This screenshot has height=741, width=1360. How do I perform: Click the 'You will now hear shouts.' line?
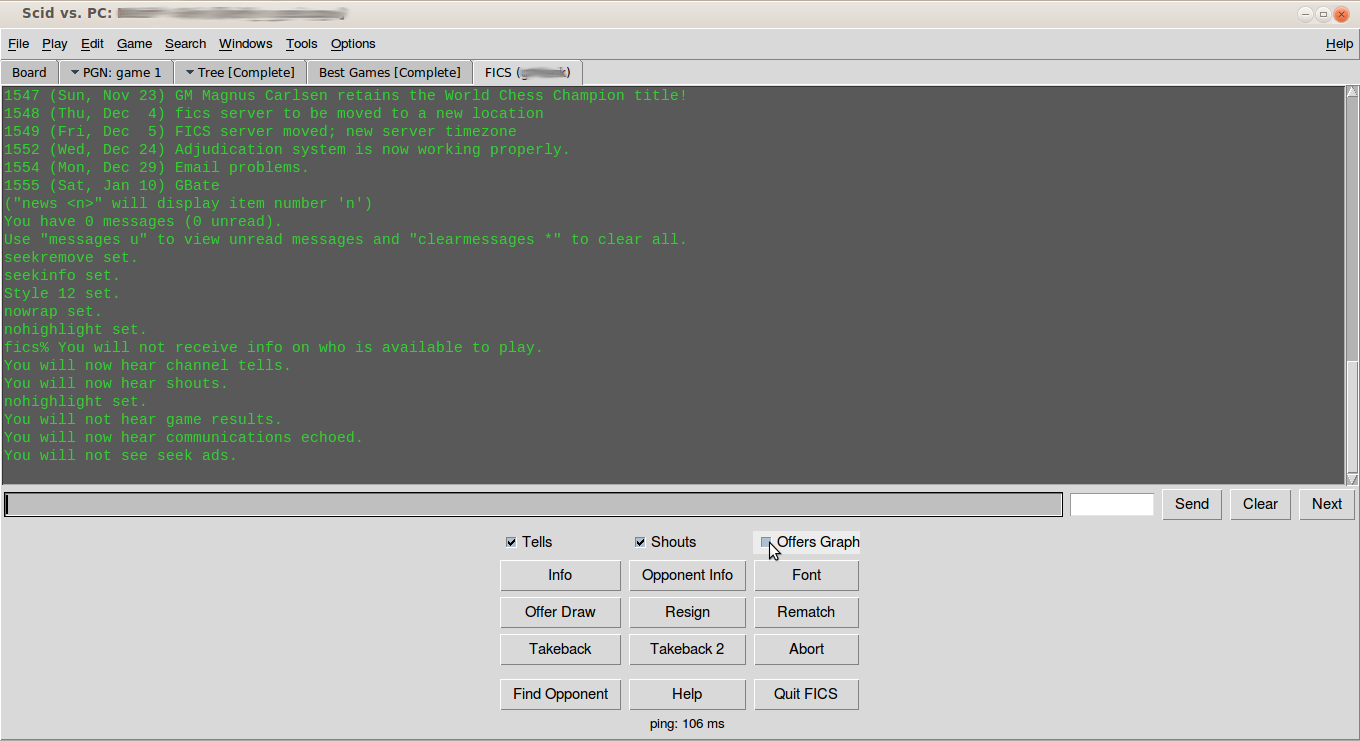[116, 384]
